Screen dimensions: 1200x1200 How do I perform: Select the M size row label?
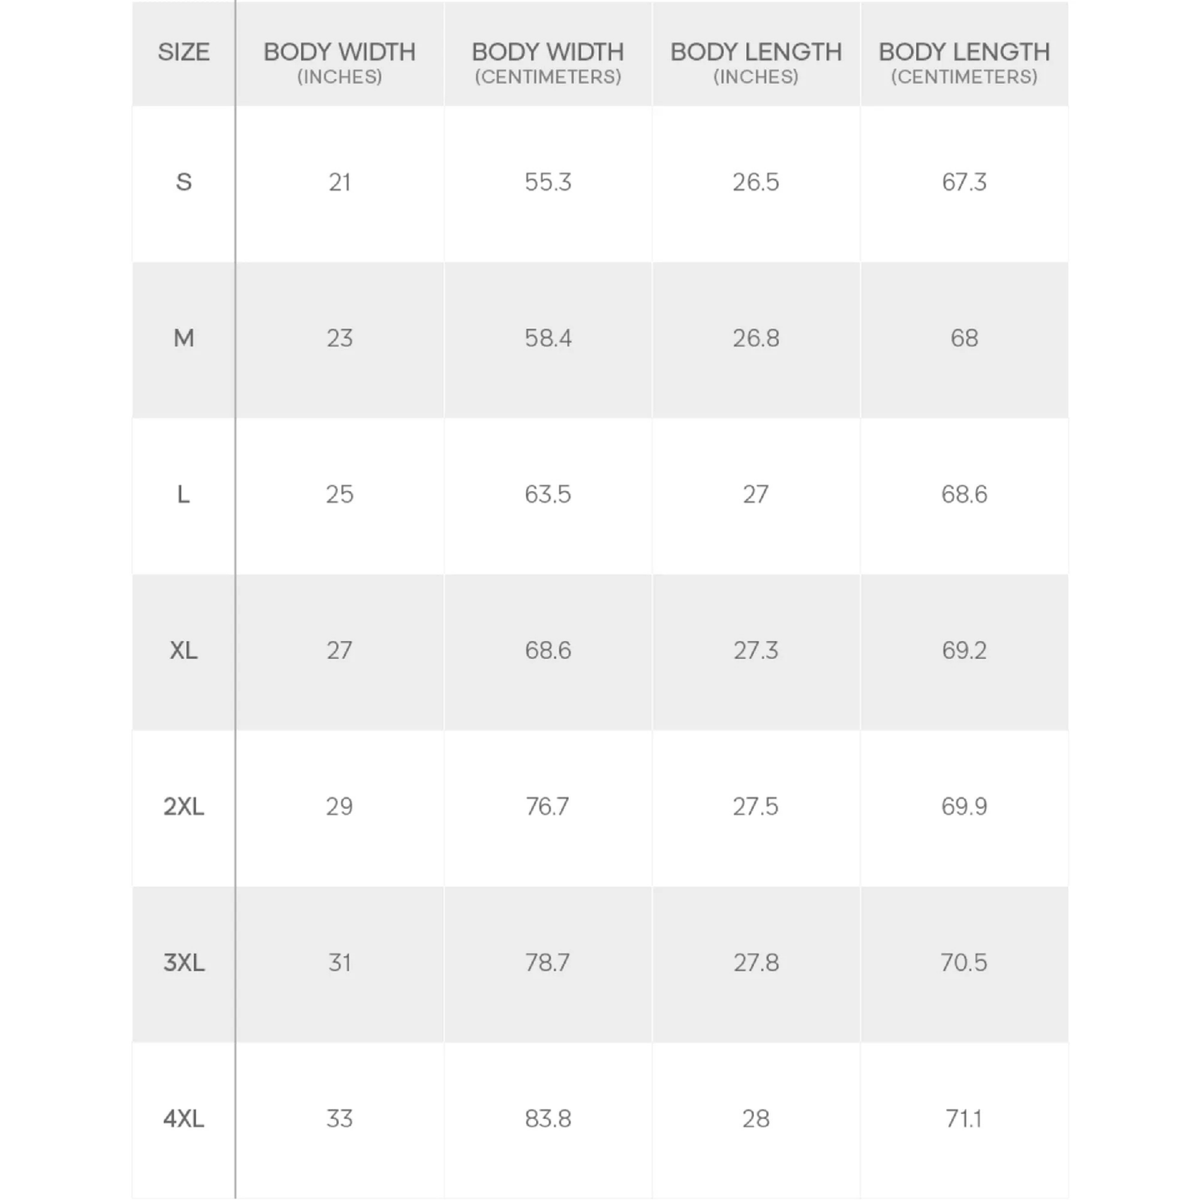click(184, 338)
